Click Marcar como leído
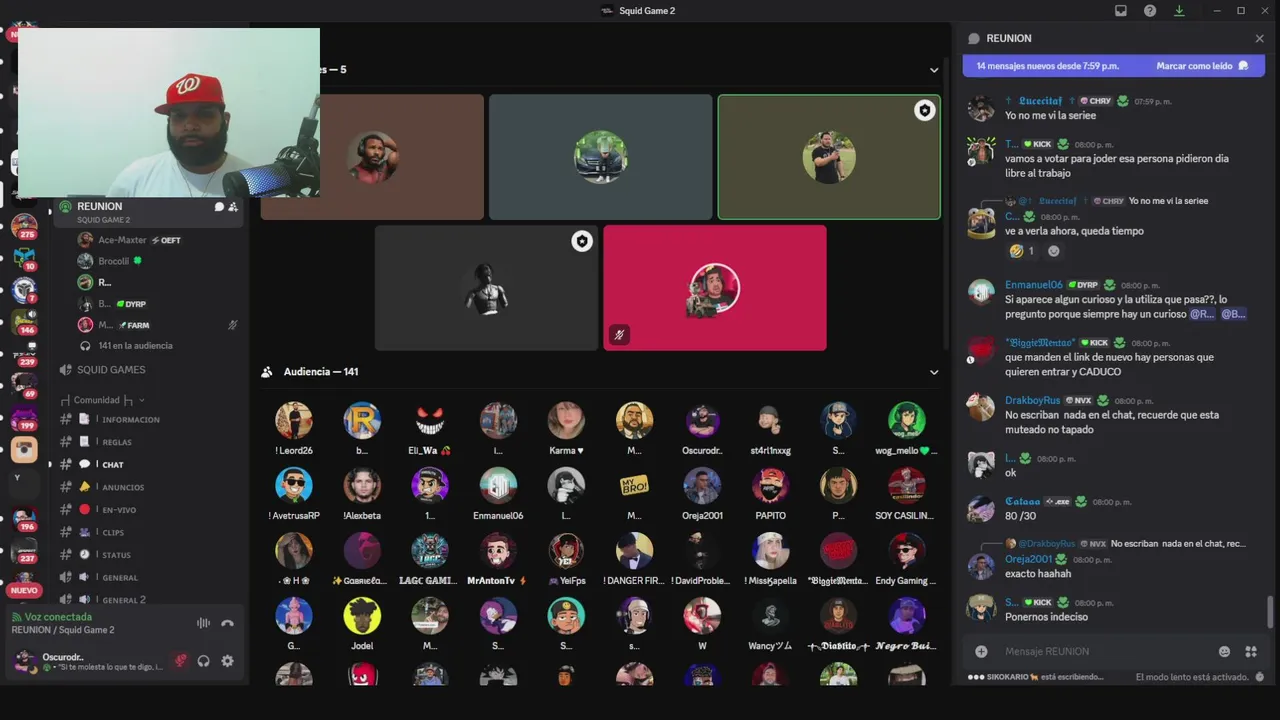This screenshot has height=720, width=1280. (x=1202, y=66)
